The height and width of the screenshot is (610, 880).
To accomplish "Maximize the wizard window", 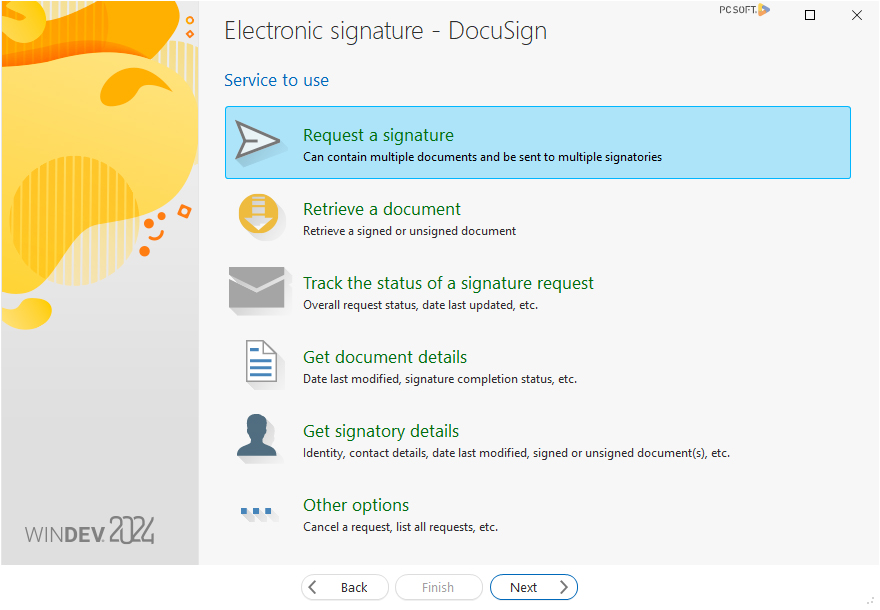I will point(810,15).
